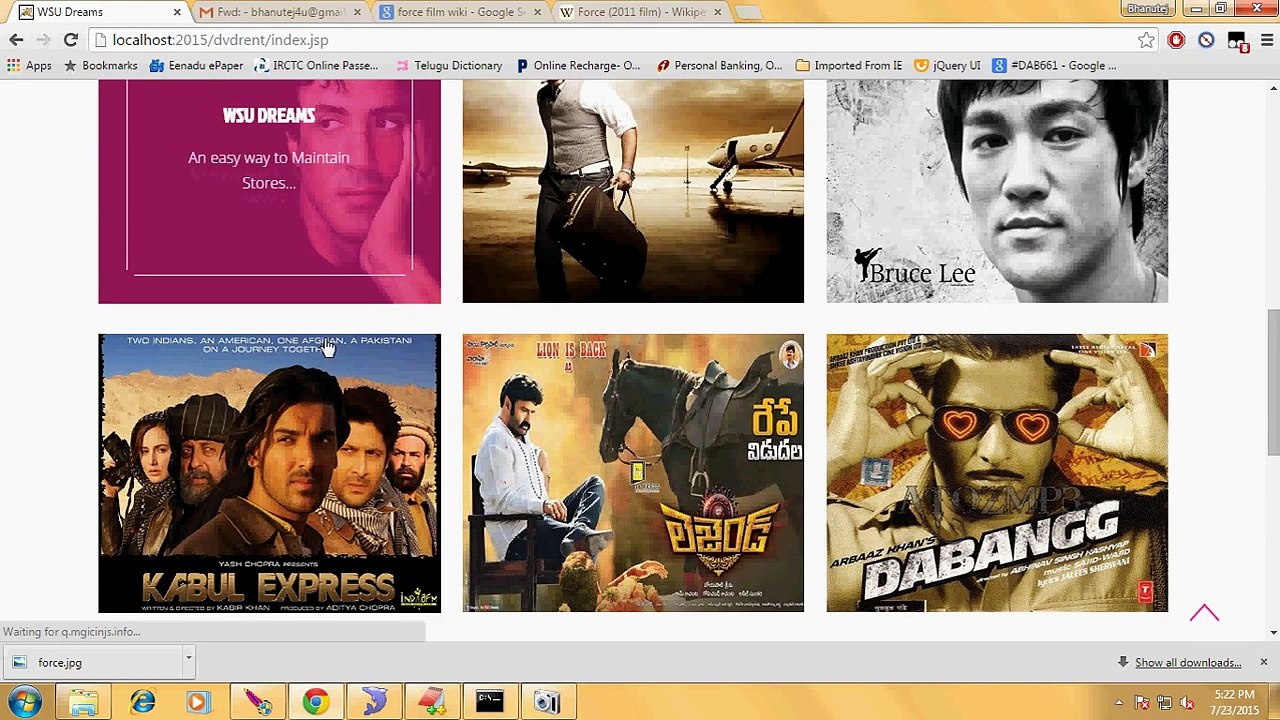Bookmark this page with the star icon
The image size is (1280, 720).
click(1146, 40)
